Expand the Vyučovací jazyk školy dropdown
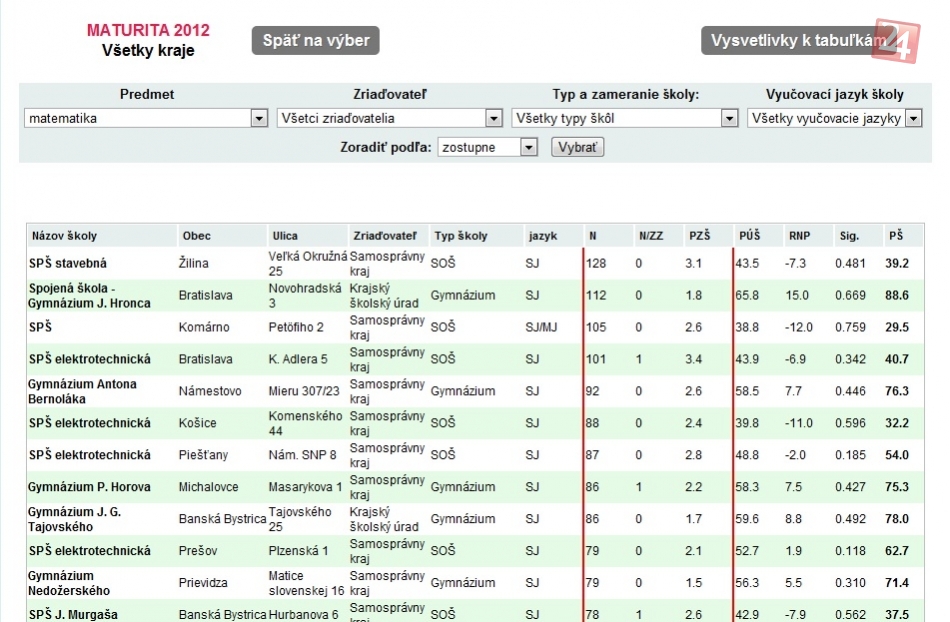 (835, 118)
